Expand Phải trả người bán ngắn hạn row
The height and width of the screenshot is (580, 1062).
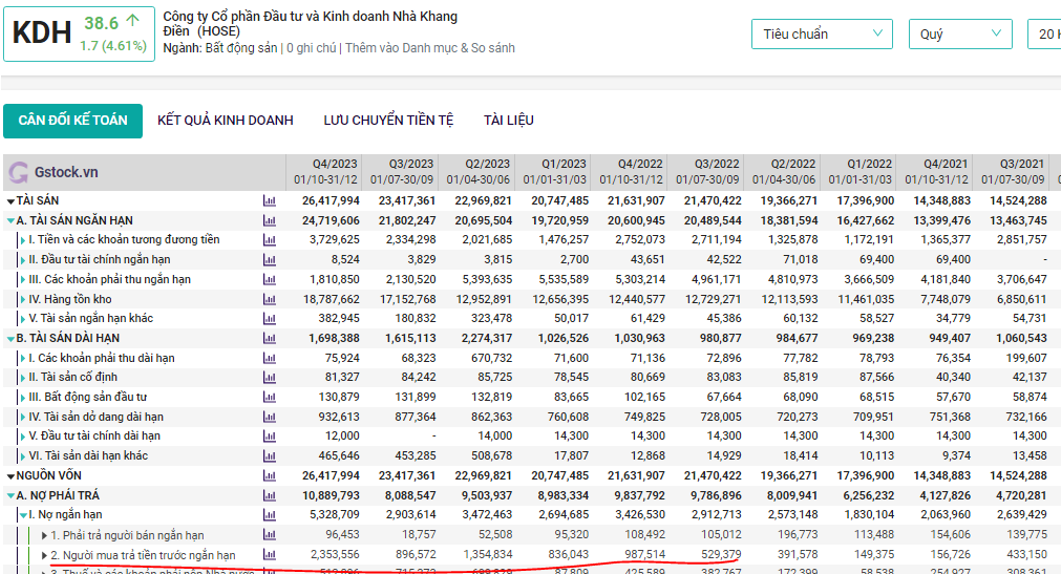click(44, 536)
